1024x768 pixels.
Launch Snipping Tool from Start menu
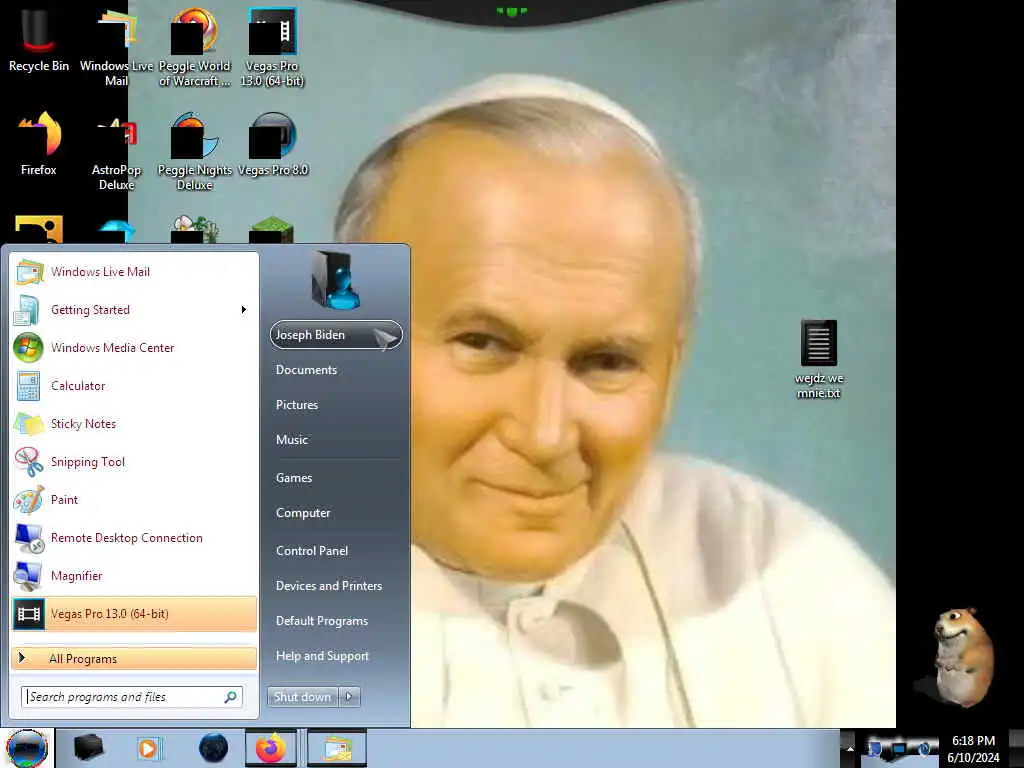135,462
